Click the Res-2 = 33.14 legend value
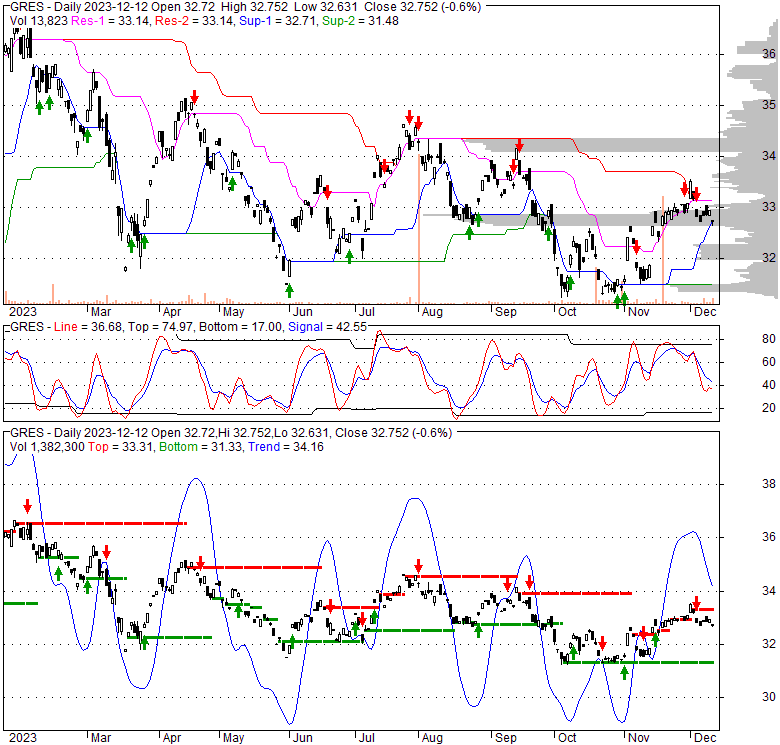780x745 pixels. click(194, 21)
